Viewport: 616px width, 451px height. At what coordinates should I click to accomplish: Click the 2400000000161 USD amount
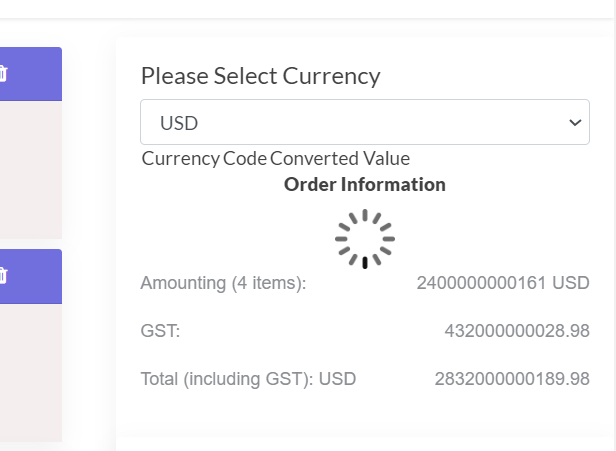click(503, 283)
